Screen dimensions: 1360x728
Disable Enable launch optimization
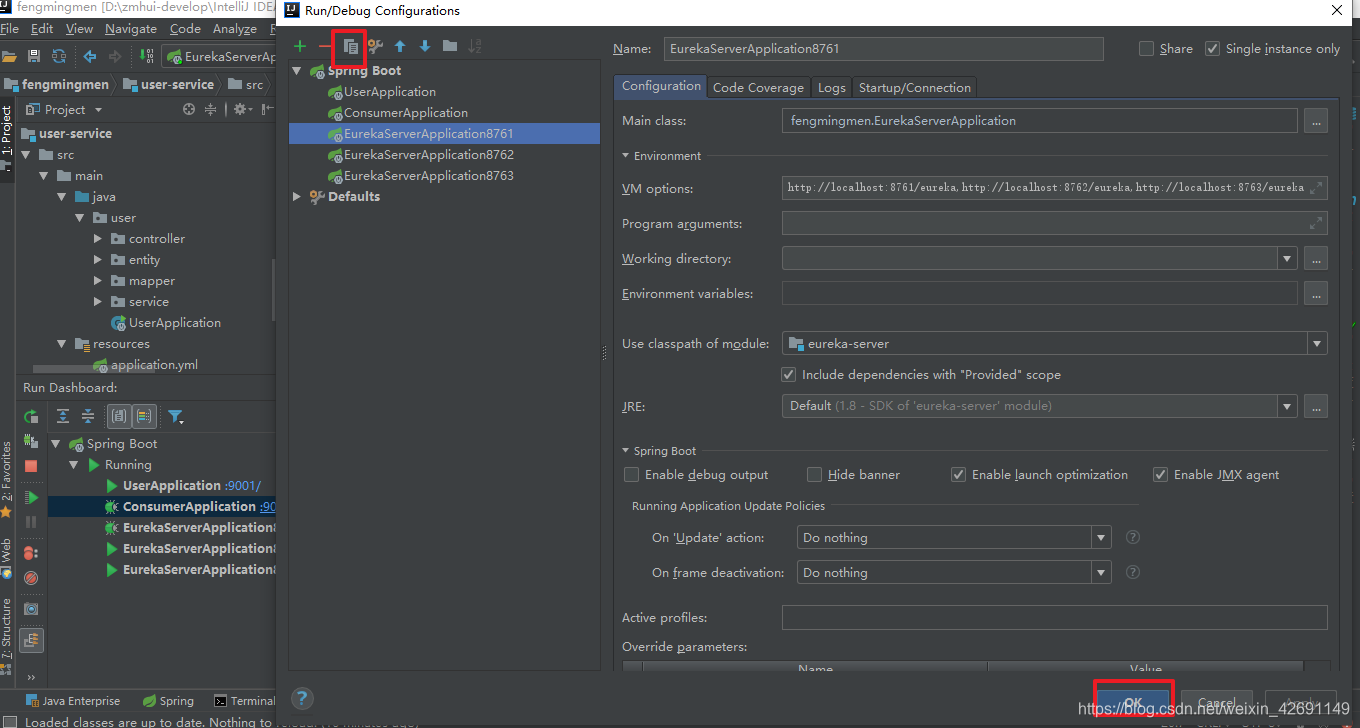click(958, 475)
